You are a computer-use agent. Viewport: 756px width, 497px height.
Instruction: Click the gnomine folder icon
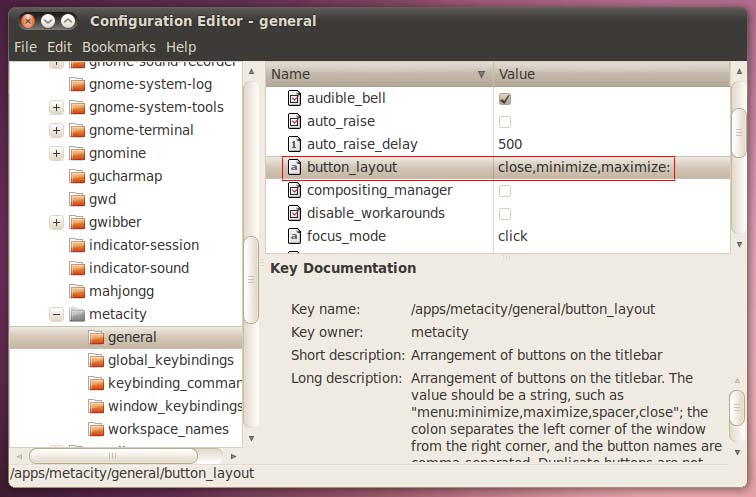(x=77, y=153)
